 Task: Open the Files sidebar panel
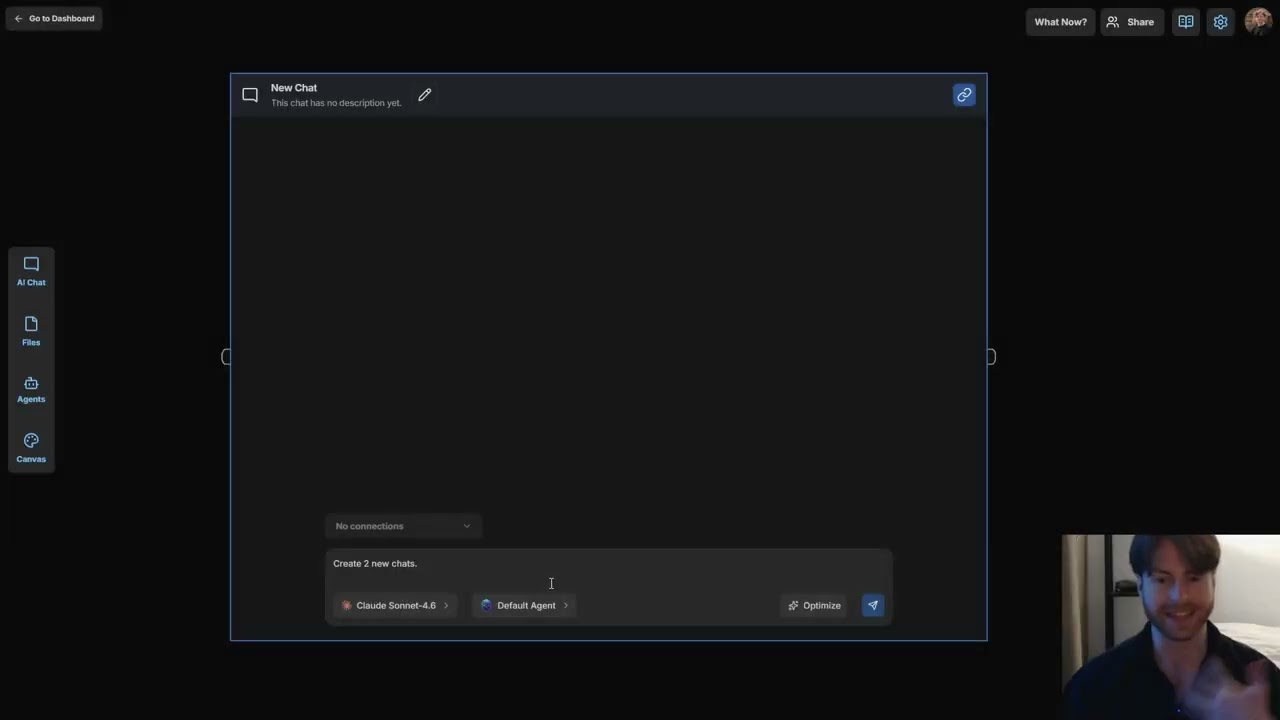pos(31,331)
